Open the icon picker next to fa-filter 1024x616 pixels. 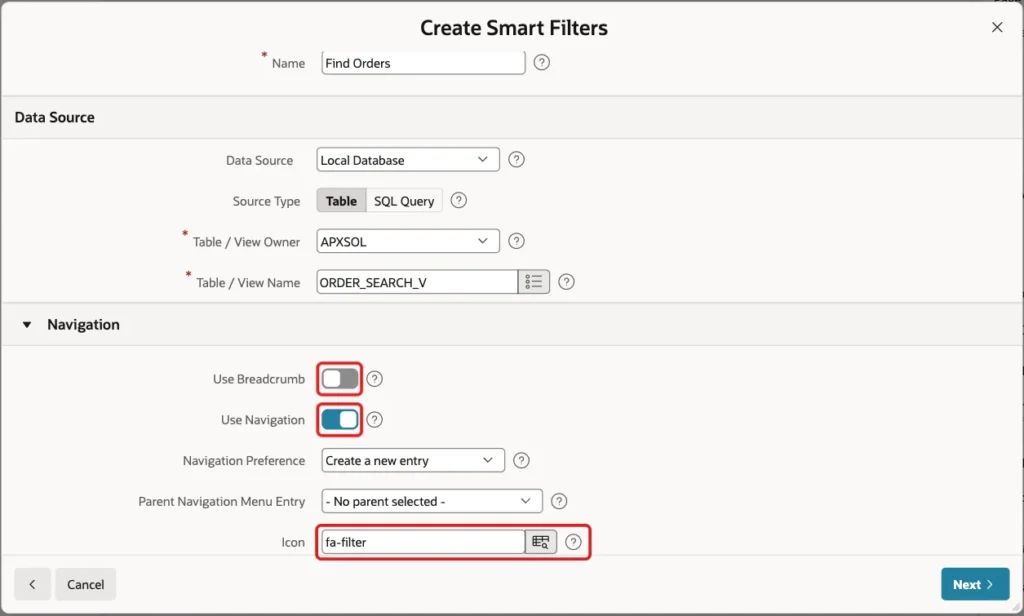pyautogui.click(x=541, y=542)
